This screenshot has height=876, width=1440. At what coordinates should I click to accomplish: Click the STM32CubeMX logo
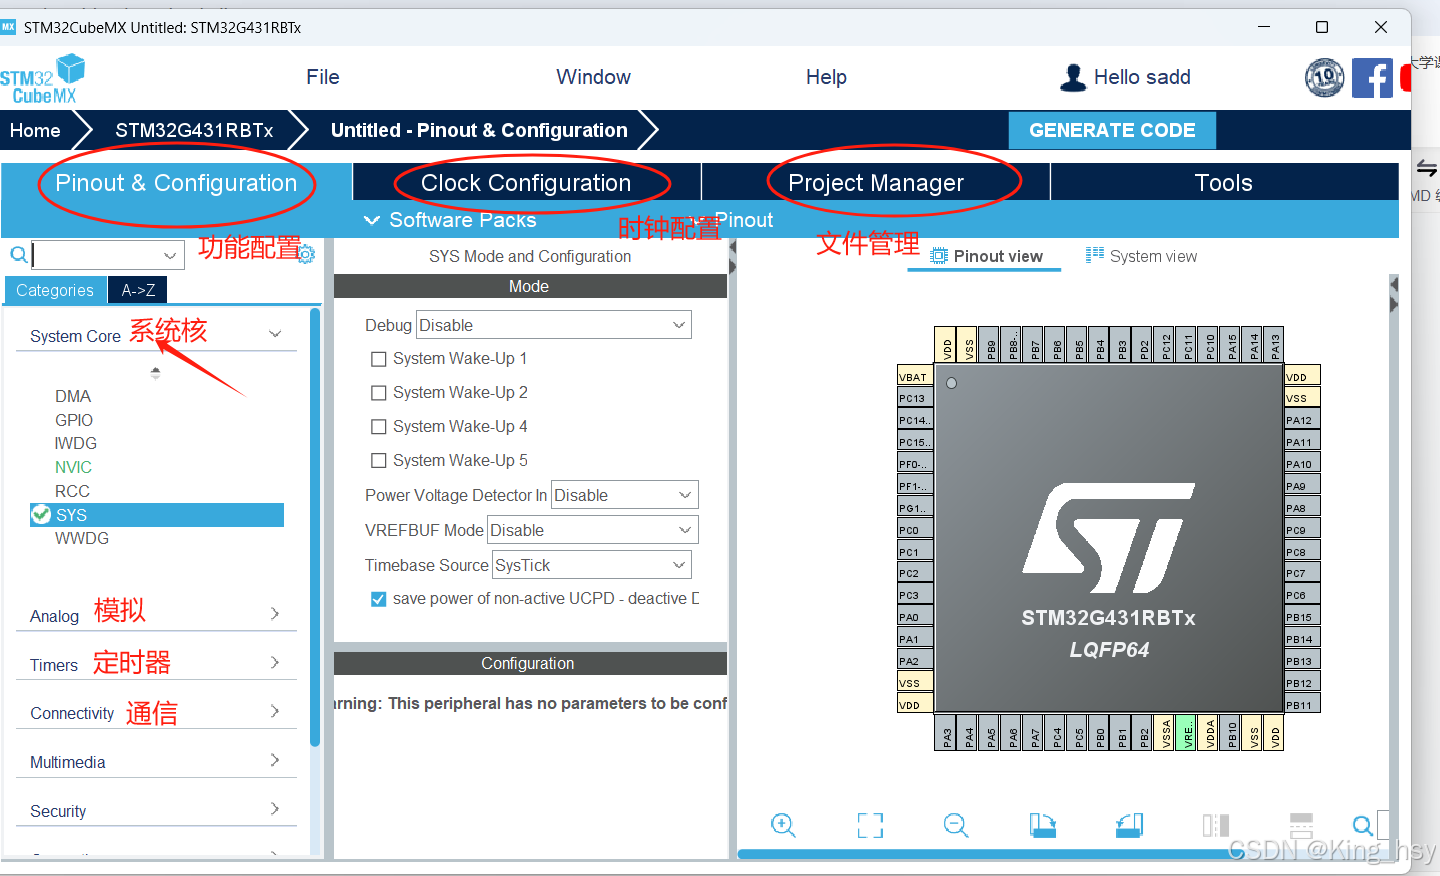(x=42, y=79)
